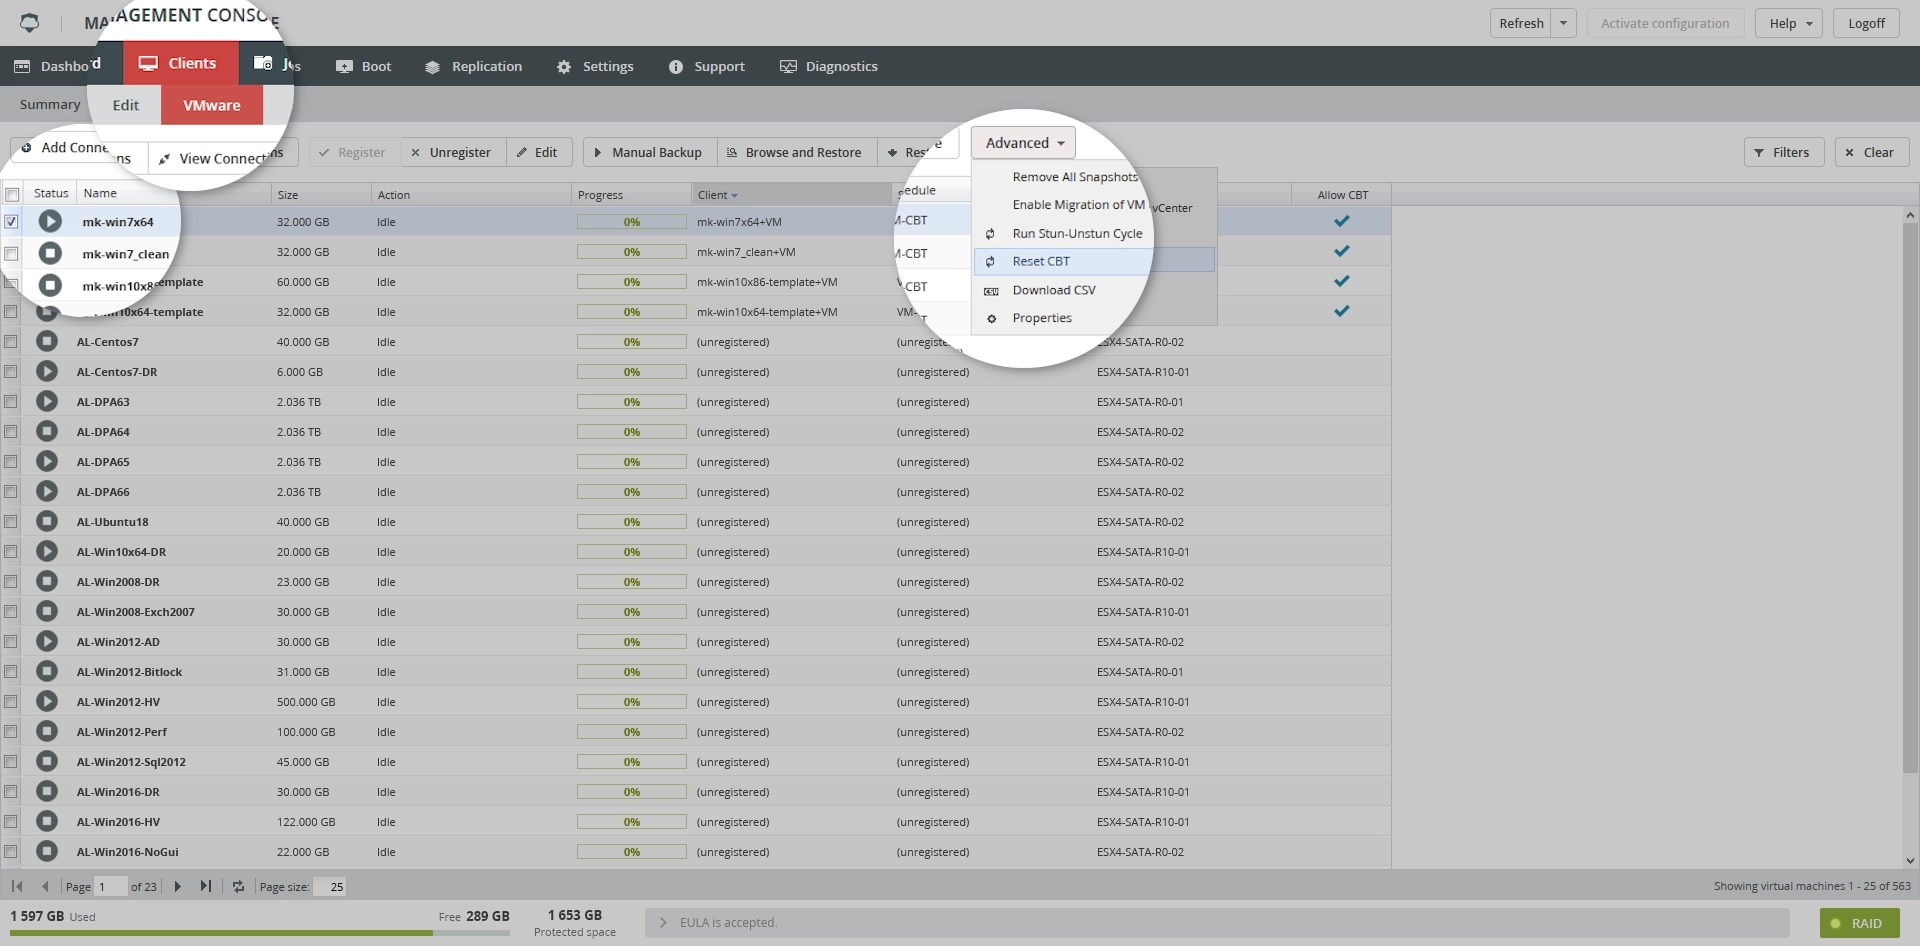This screenshot has width=1920, height=946.
Task: Click the status icon for AL-DPA63
Action: [x=47, y=401]
